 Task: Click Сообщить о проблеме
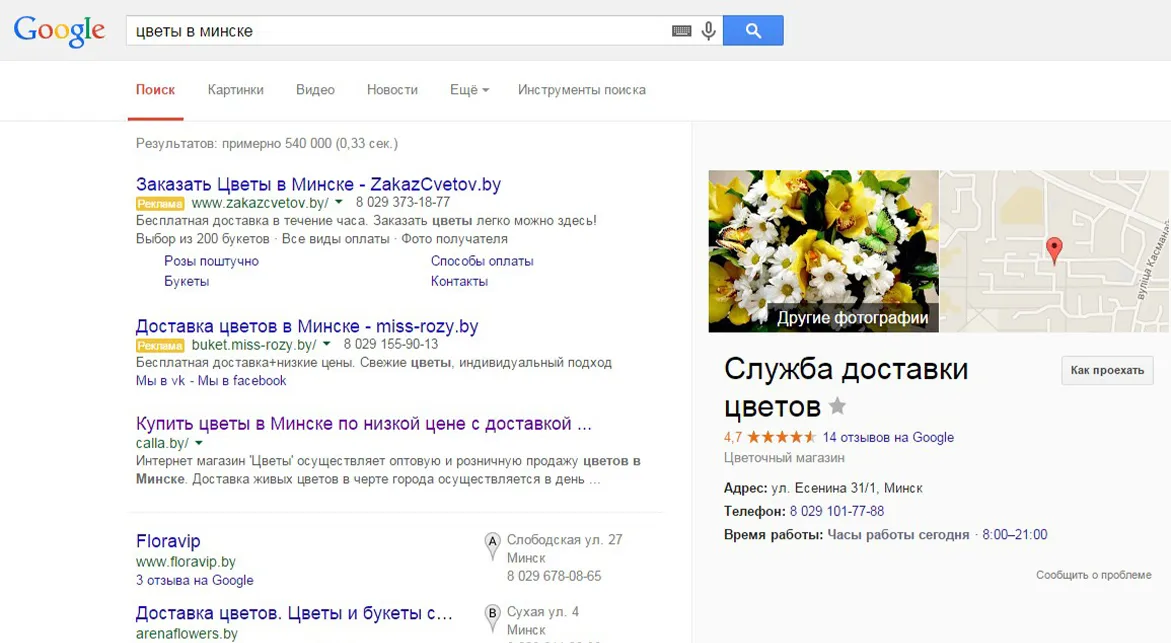(1093, 575)
